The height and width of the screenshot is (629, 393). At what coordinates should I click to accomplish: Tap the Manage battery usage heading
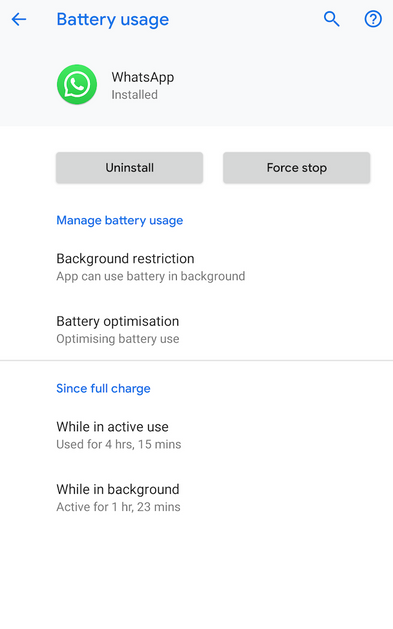(x=120, y=220)
